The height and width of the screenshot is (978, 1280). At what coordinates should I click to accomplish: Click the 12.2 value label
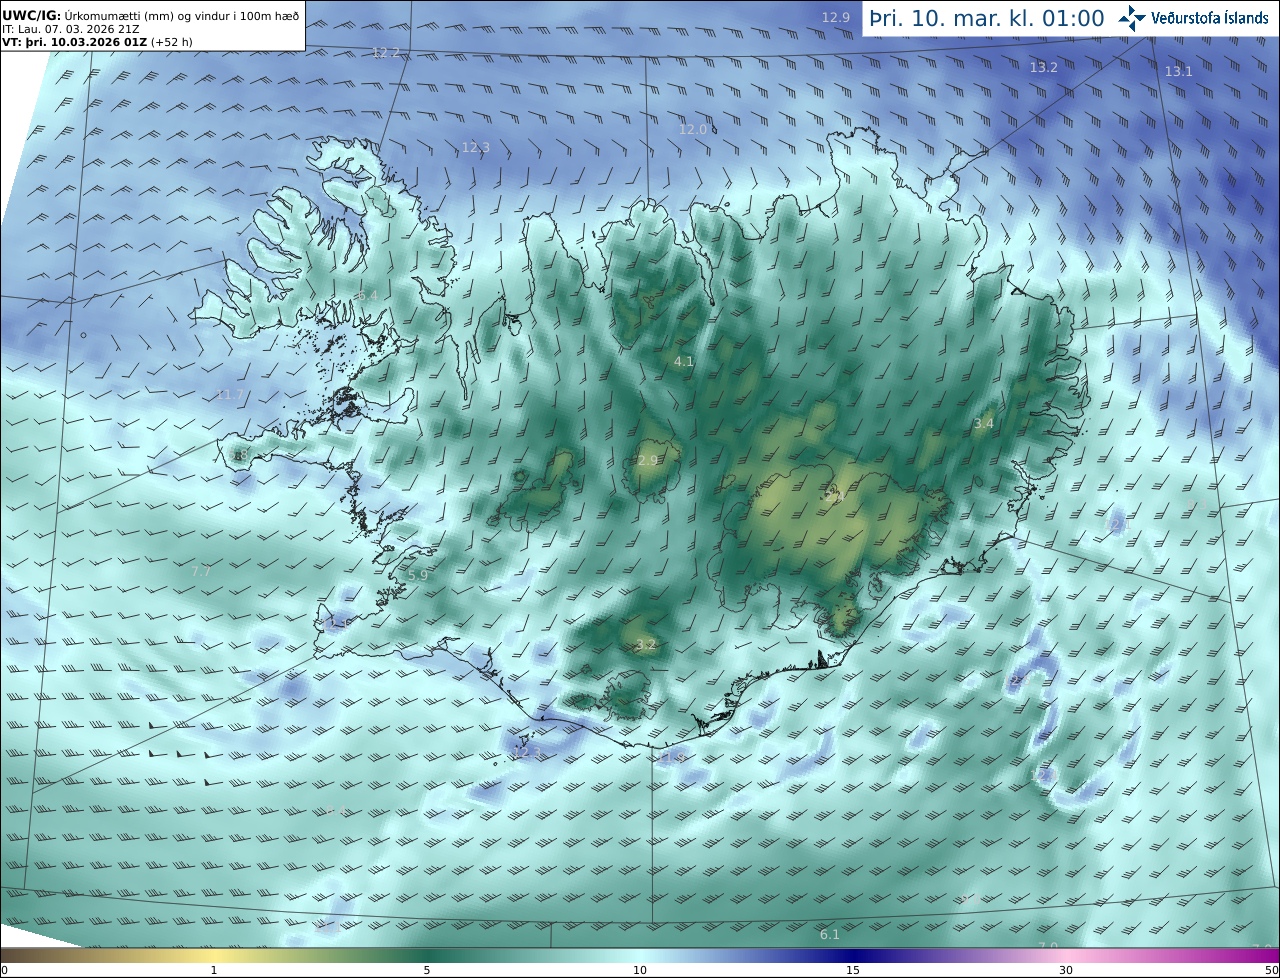385,52
